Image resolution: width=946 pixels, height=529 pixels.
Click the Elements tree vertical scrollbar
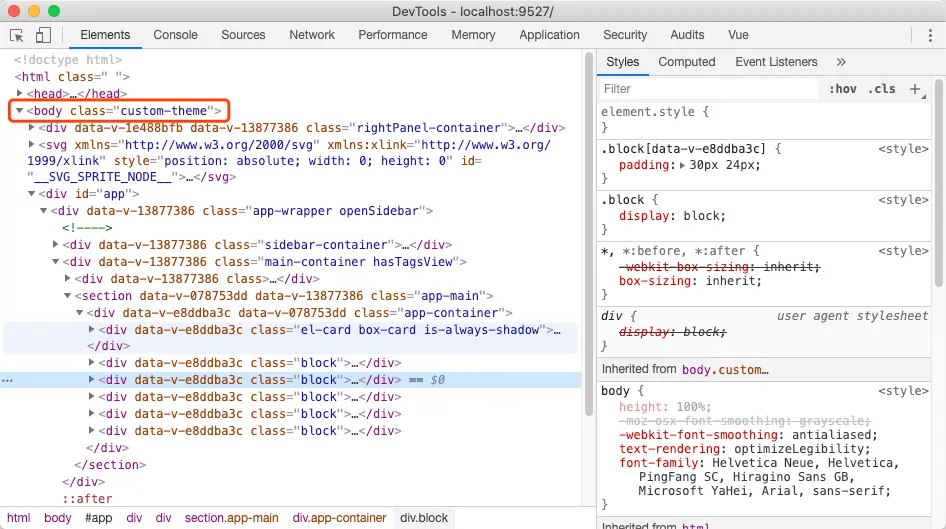coord(589,234)
